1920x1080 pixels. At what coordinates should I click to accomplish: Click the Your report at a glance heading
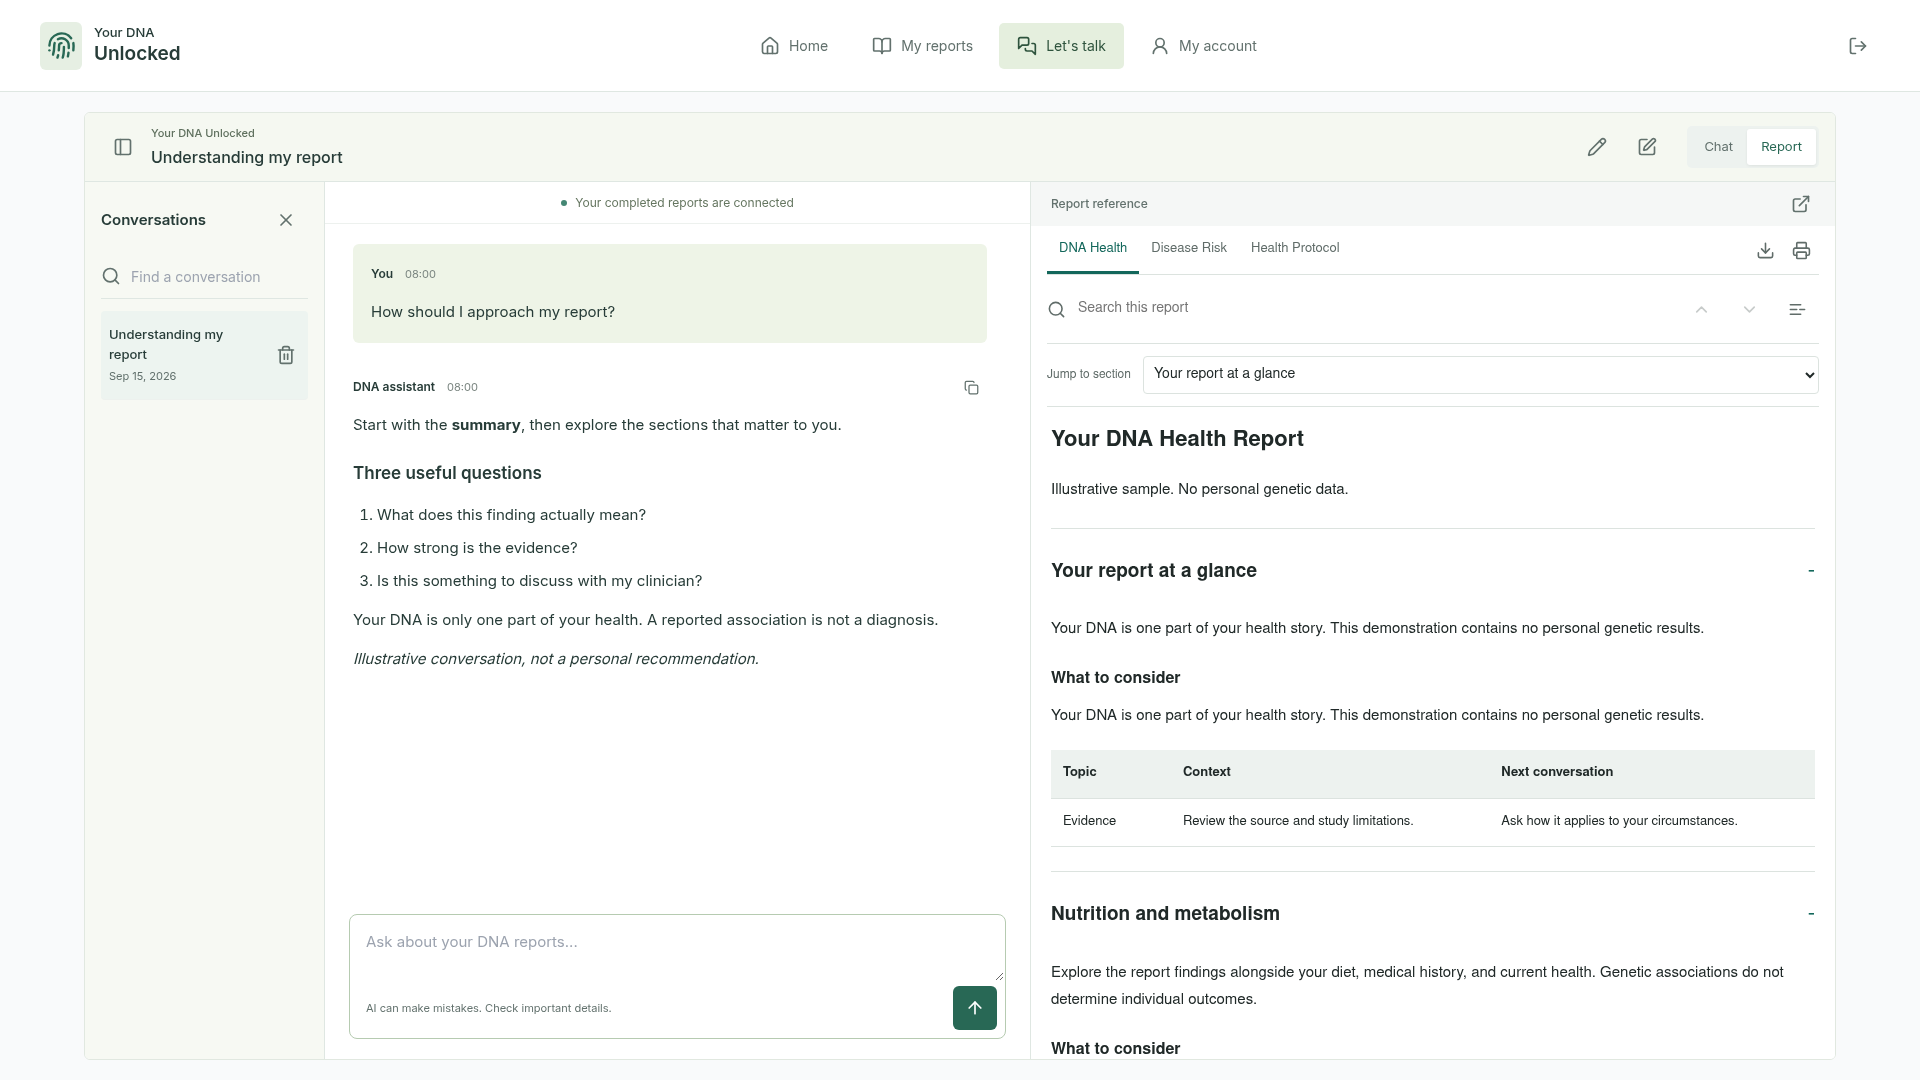click(1153, 571)
